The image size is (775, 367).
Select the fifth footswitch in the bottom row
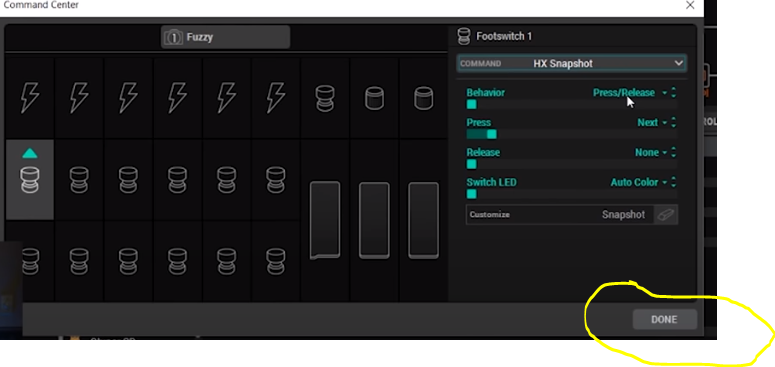coord(226,261)
